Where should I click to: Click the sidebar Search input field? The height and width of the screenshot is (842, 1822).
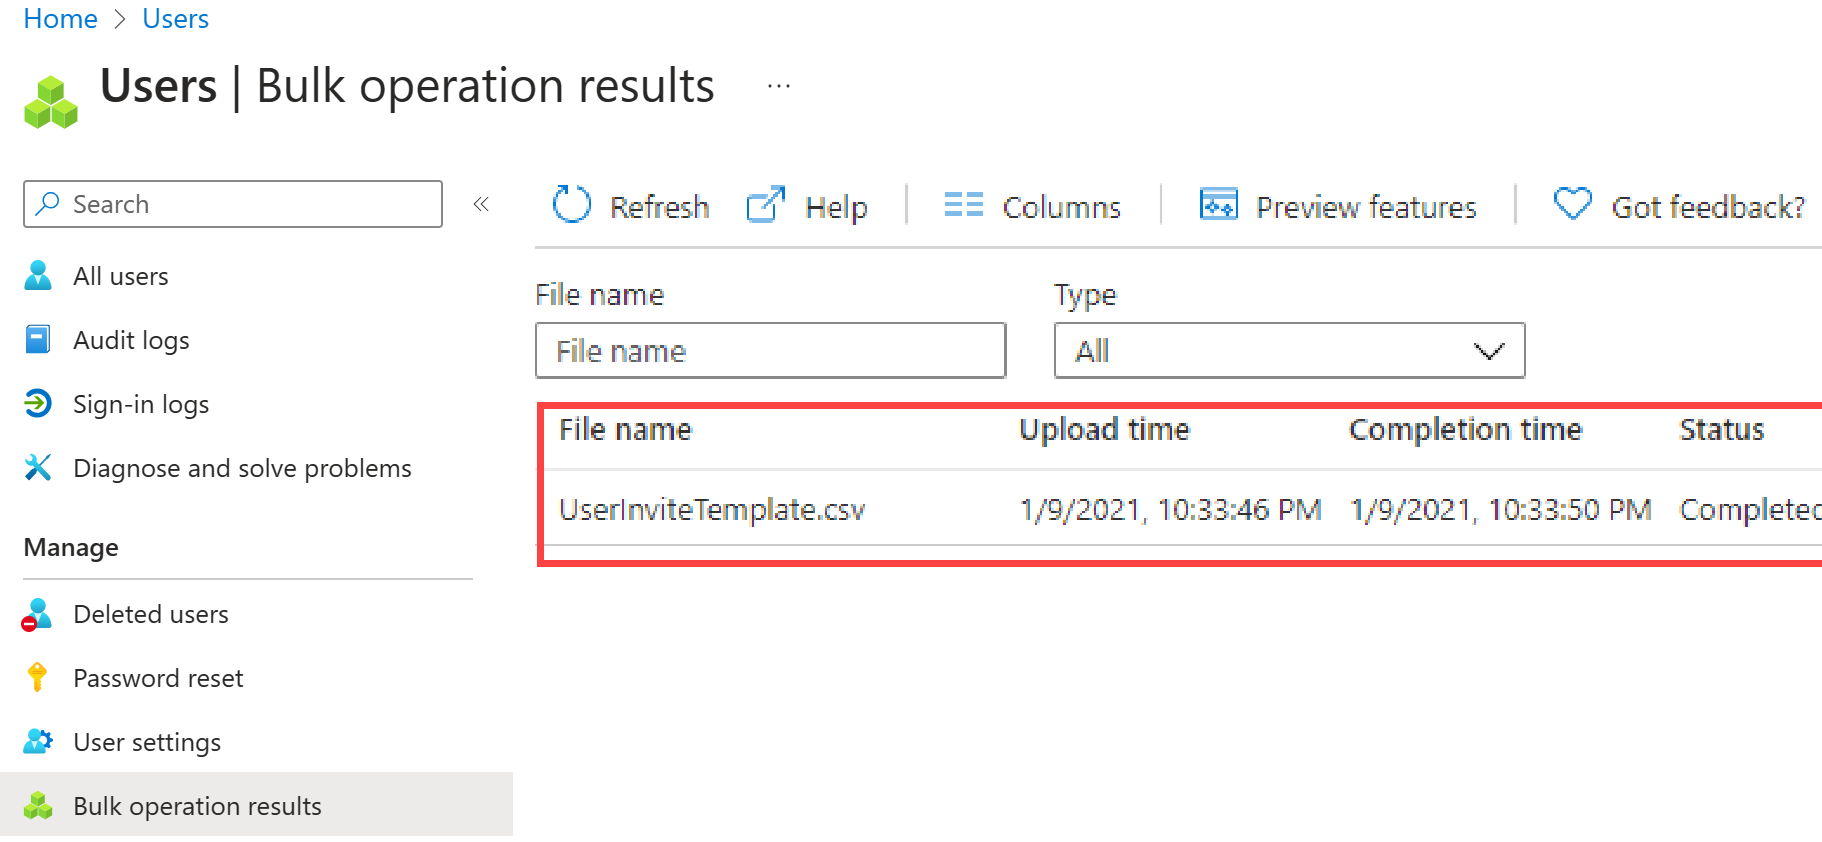[x=233, y=204]
